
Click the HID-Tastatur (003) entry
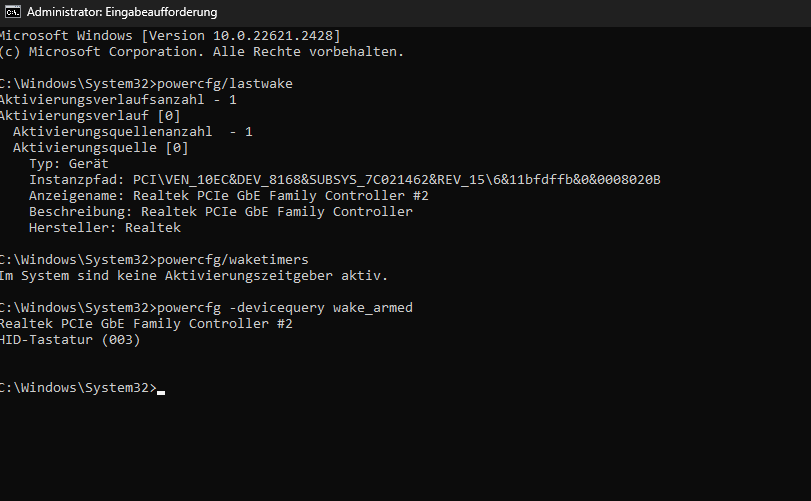click(70, 340)
